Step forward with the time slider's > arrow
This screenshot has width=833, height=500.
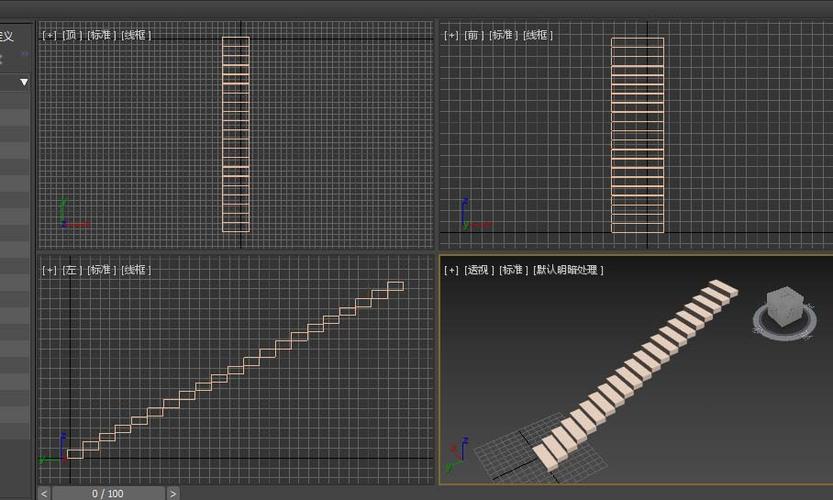click(173, 494)
